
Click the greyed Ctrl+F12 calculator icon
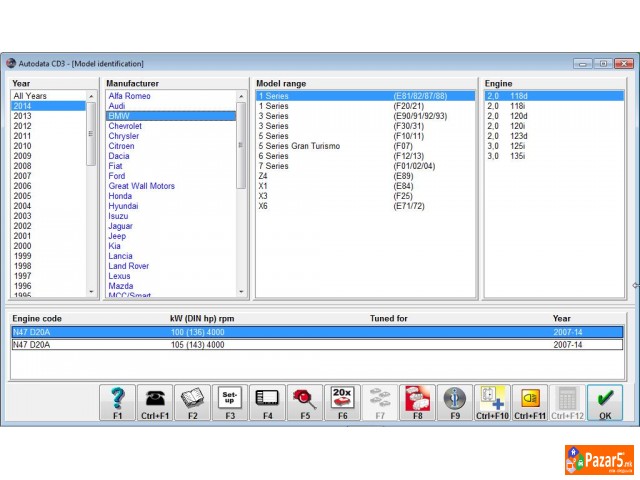point(567,403)
